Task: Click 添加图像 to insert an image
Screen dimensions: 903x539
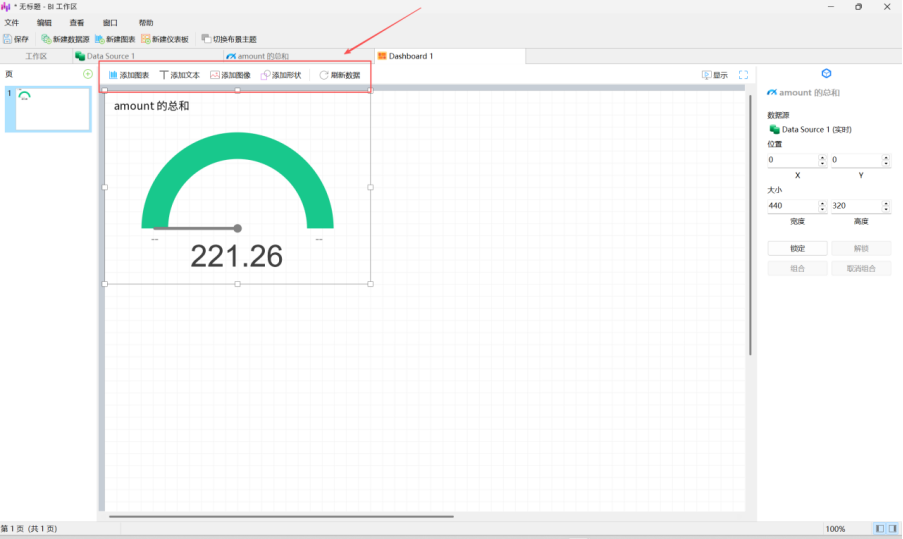Action: coord(231,75)
